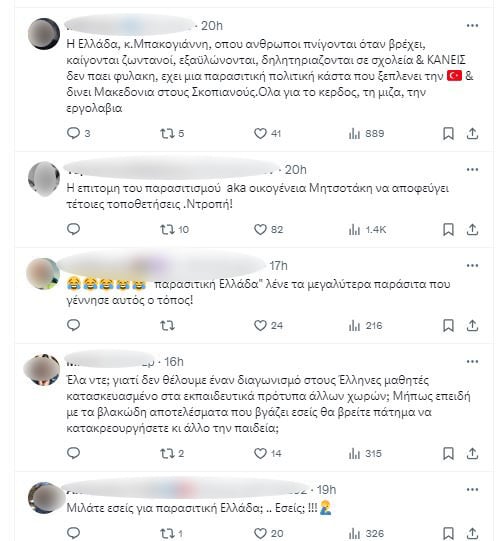
Task: Share the first tweet via upload icon
Action: [472, 134]
